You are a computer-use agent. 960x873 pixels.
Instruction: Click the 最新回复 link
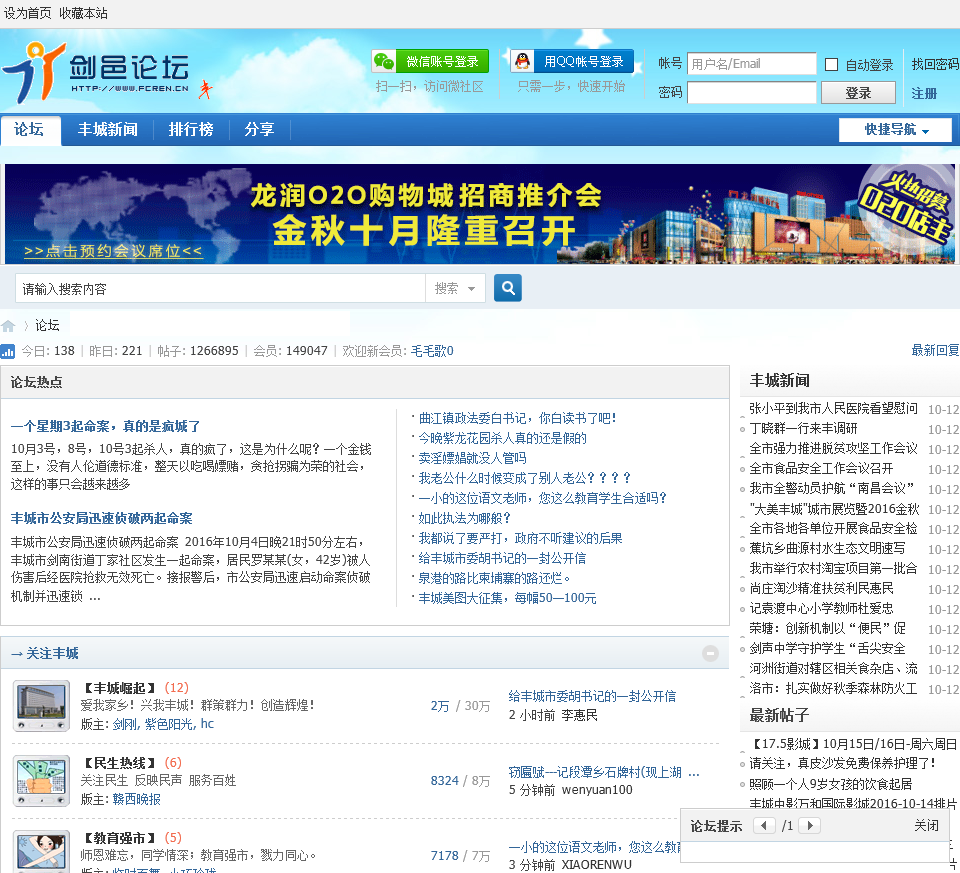[x=935, y=350]
